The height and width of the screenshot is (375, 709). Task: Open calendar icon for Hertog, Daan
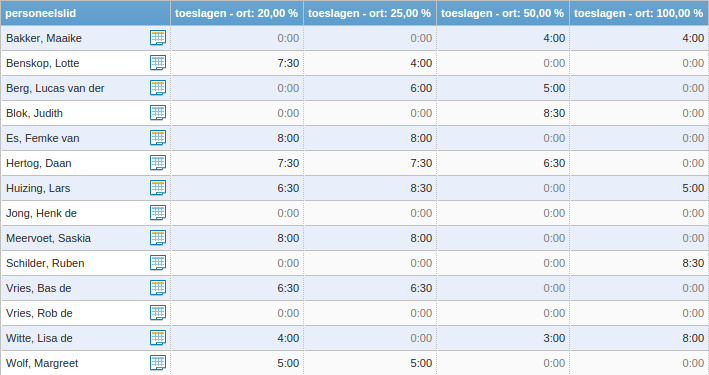pyautogui.click(x=158, y=162)
